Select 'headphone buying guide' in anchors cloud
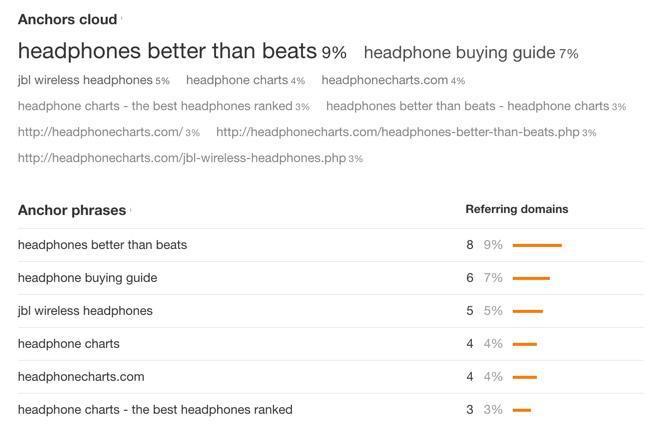660x426 pixels. click(459, 53)
